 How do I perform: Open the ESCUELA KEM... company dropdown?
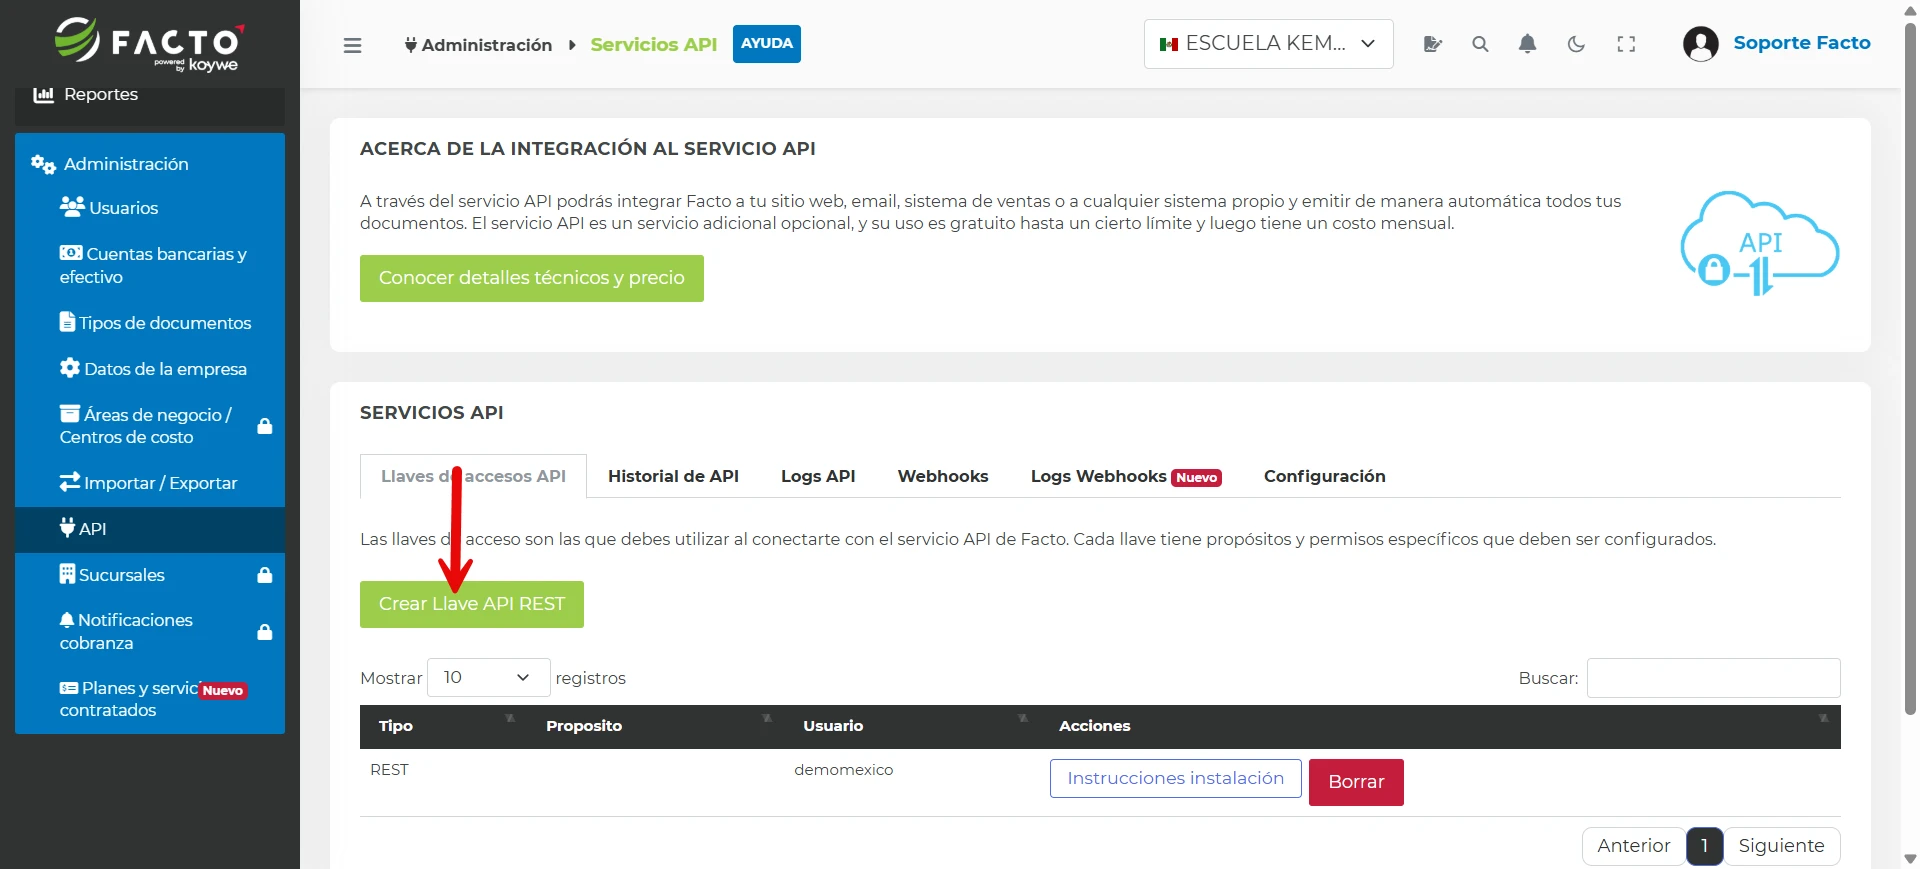(1268, 44)
